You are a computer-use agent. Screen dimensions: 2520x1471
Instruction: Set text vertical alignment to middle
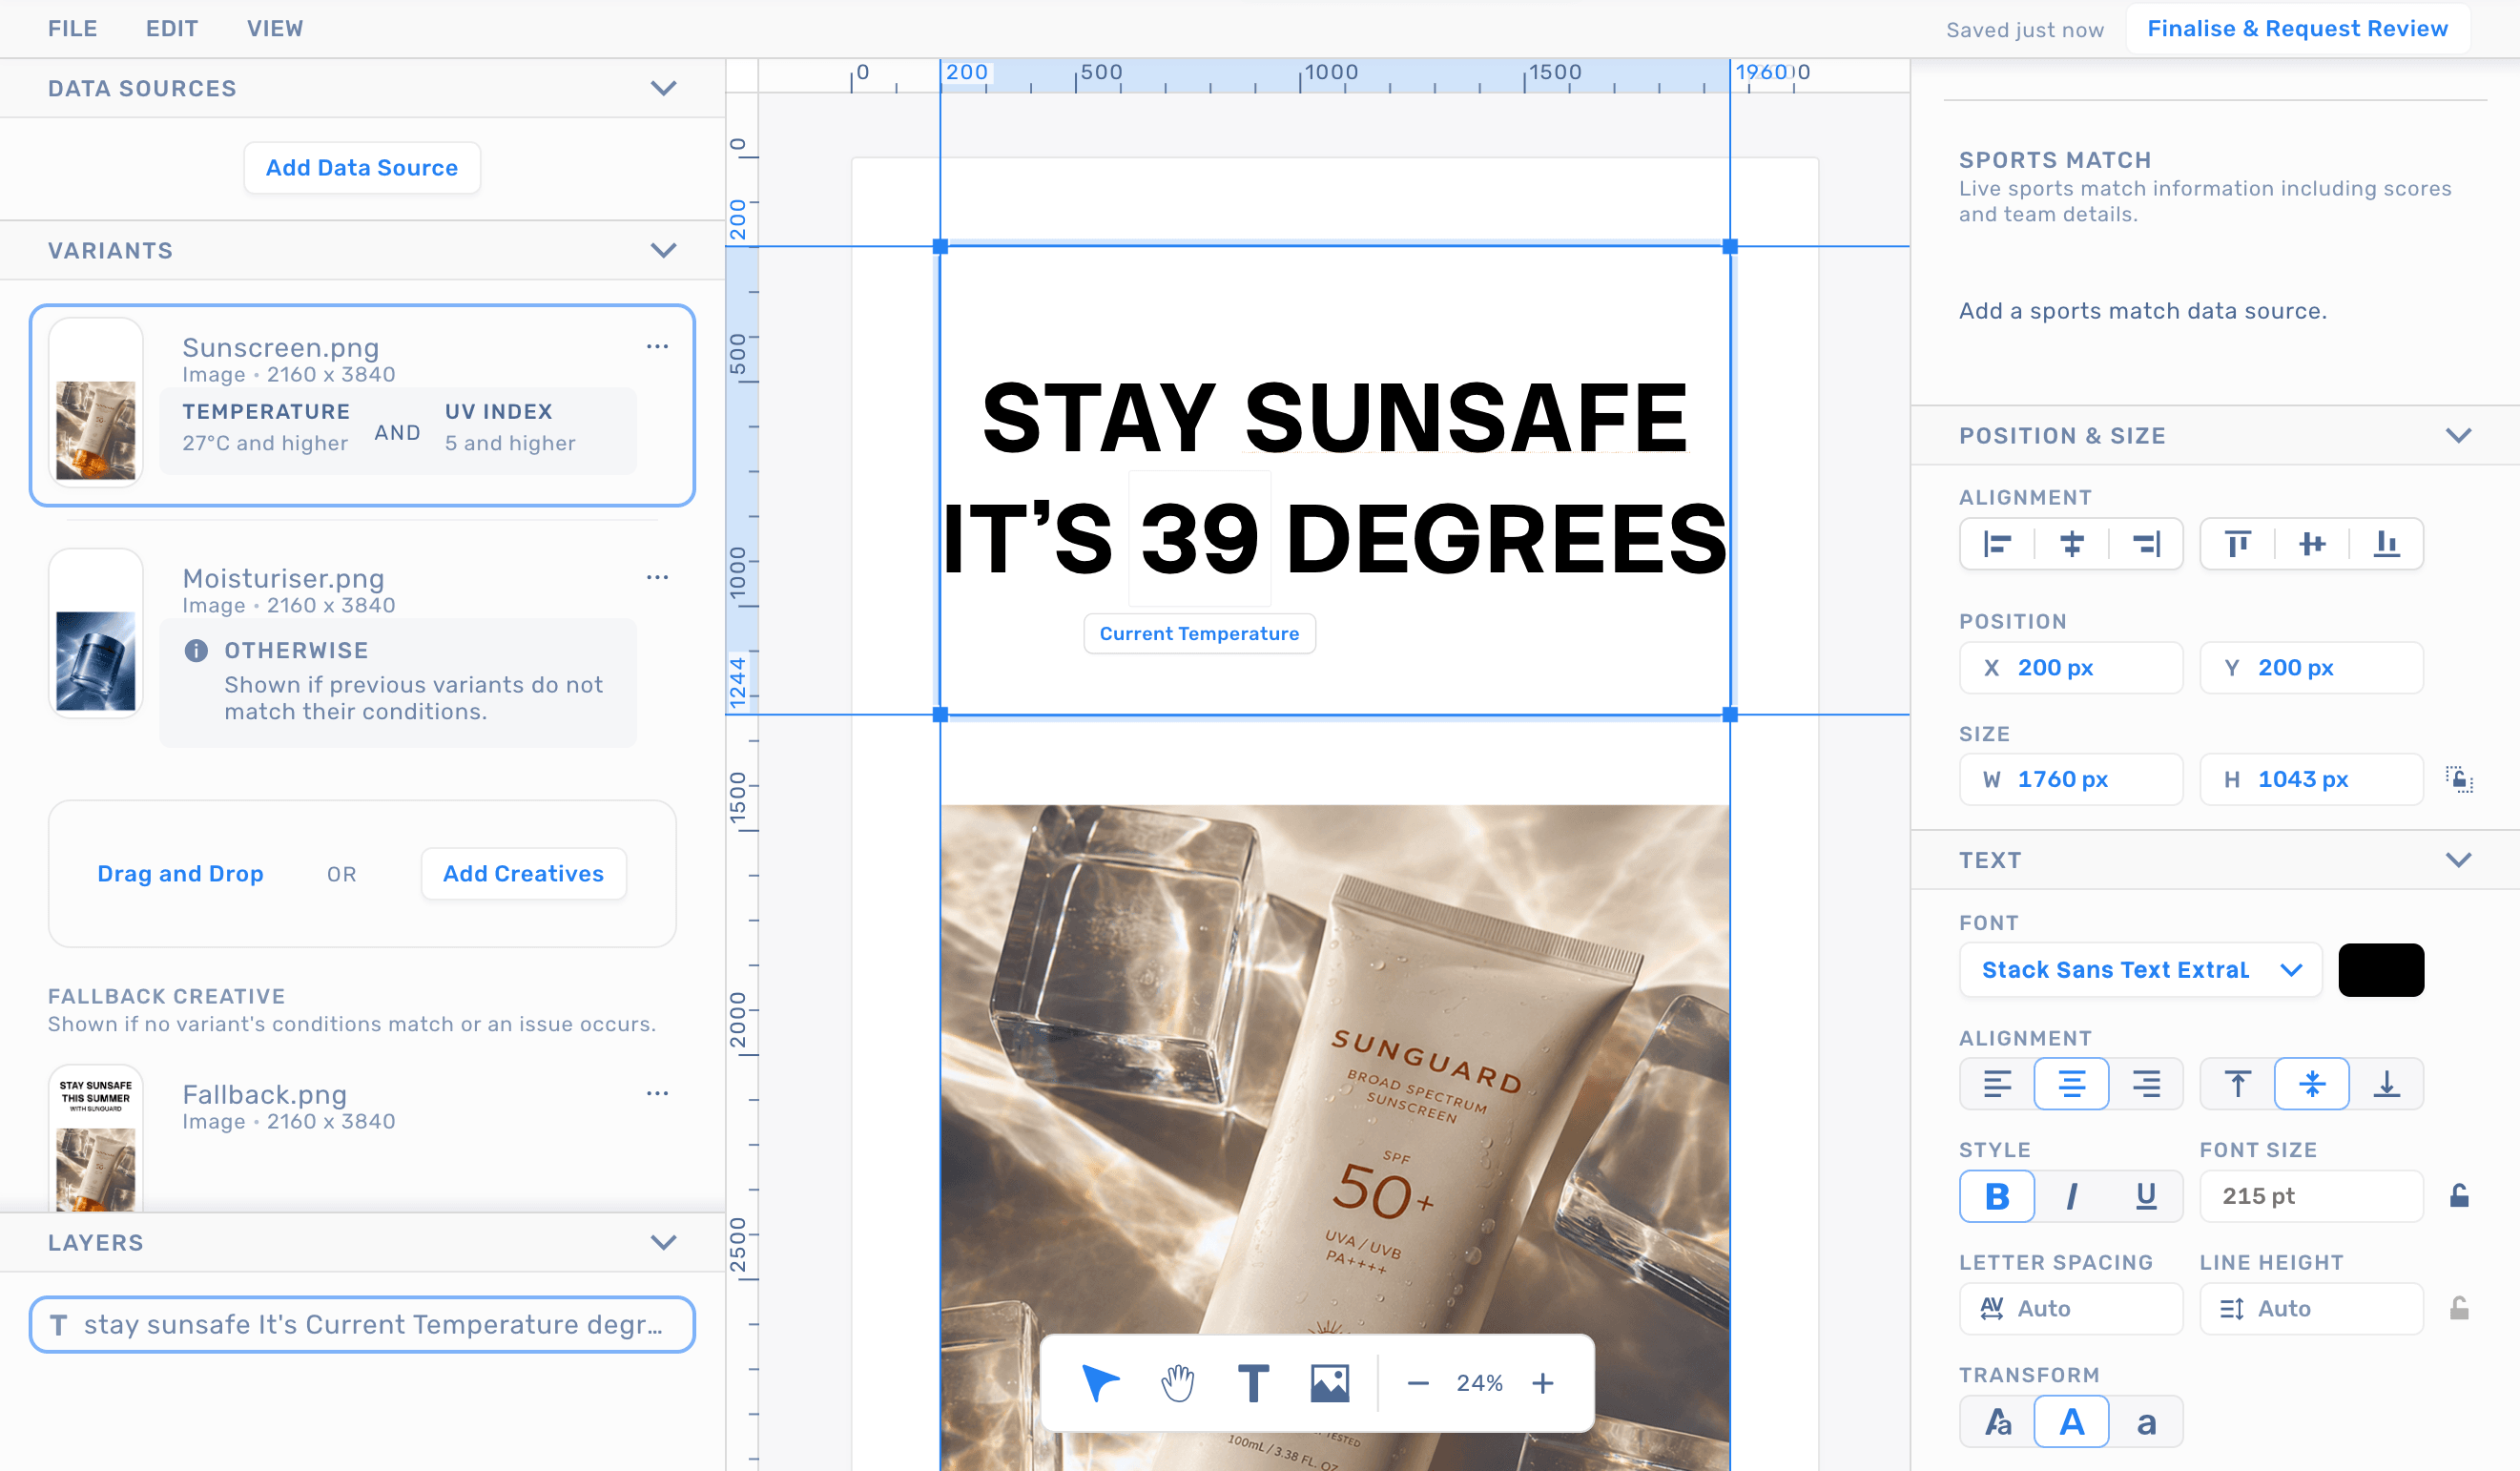[2312, 1084]
